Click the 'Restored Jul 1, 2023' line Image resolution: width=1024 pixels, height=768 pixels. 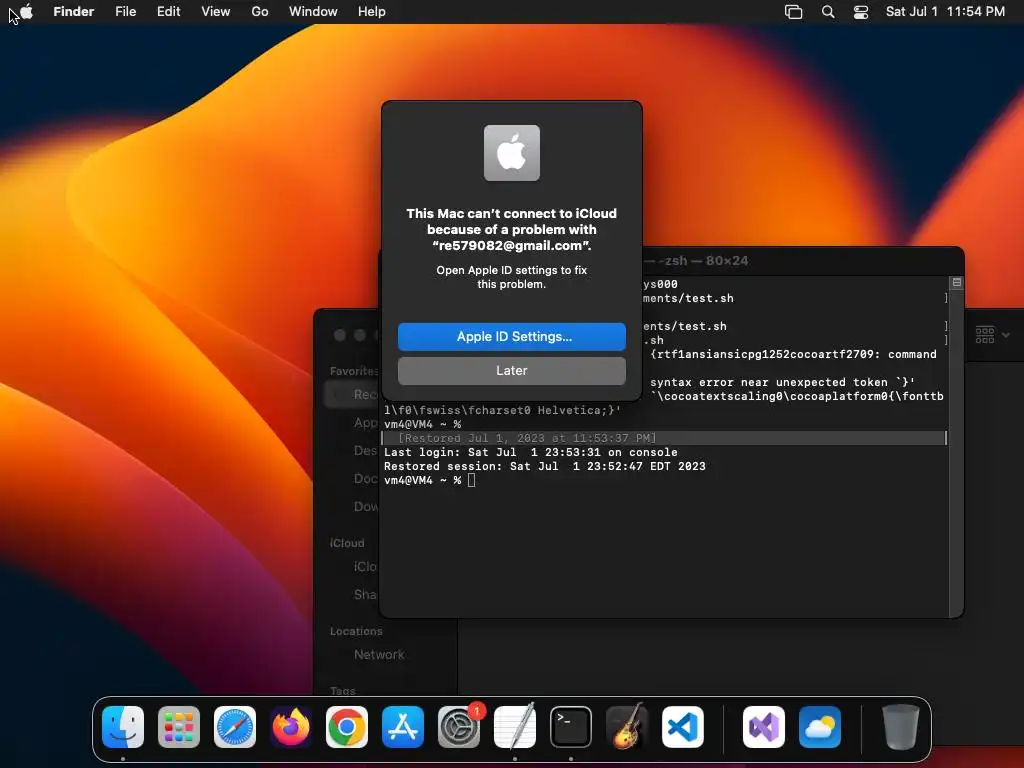pos(526,438)
